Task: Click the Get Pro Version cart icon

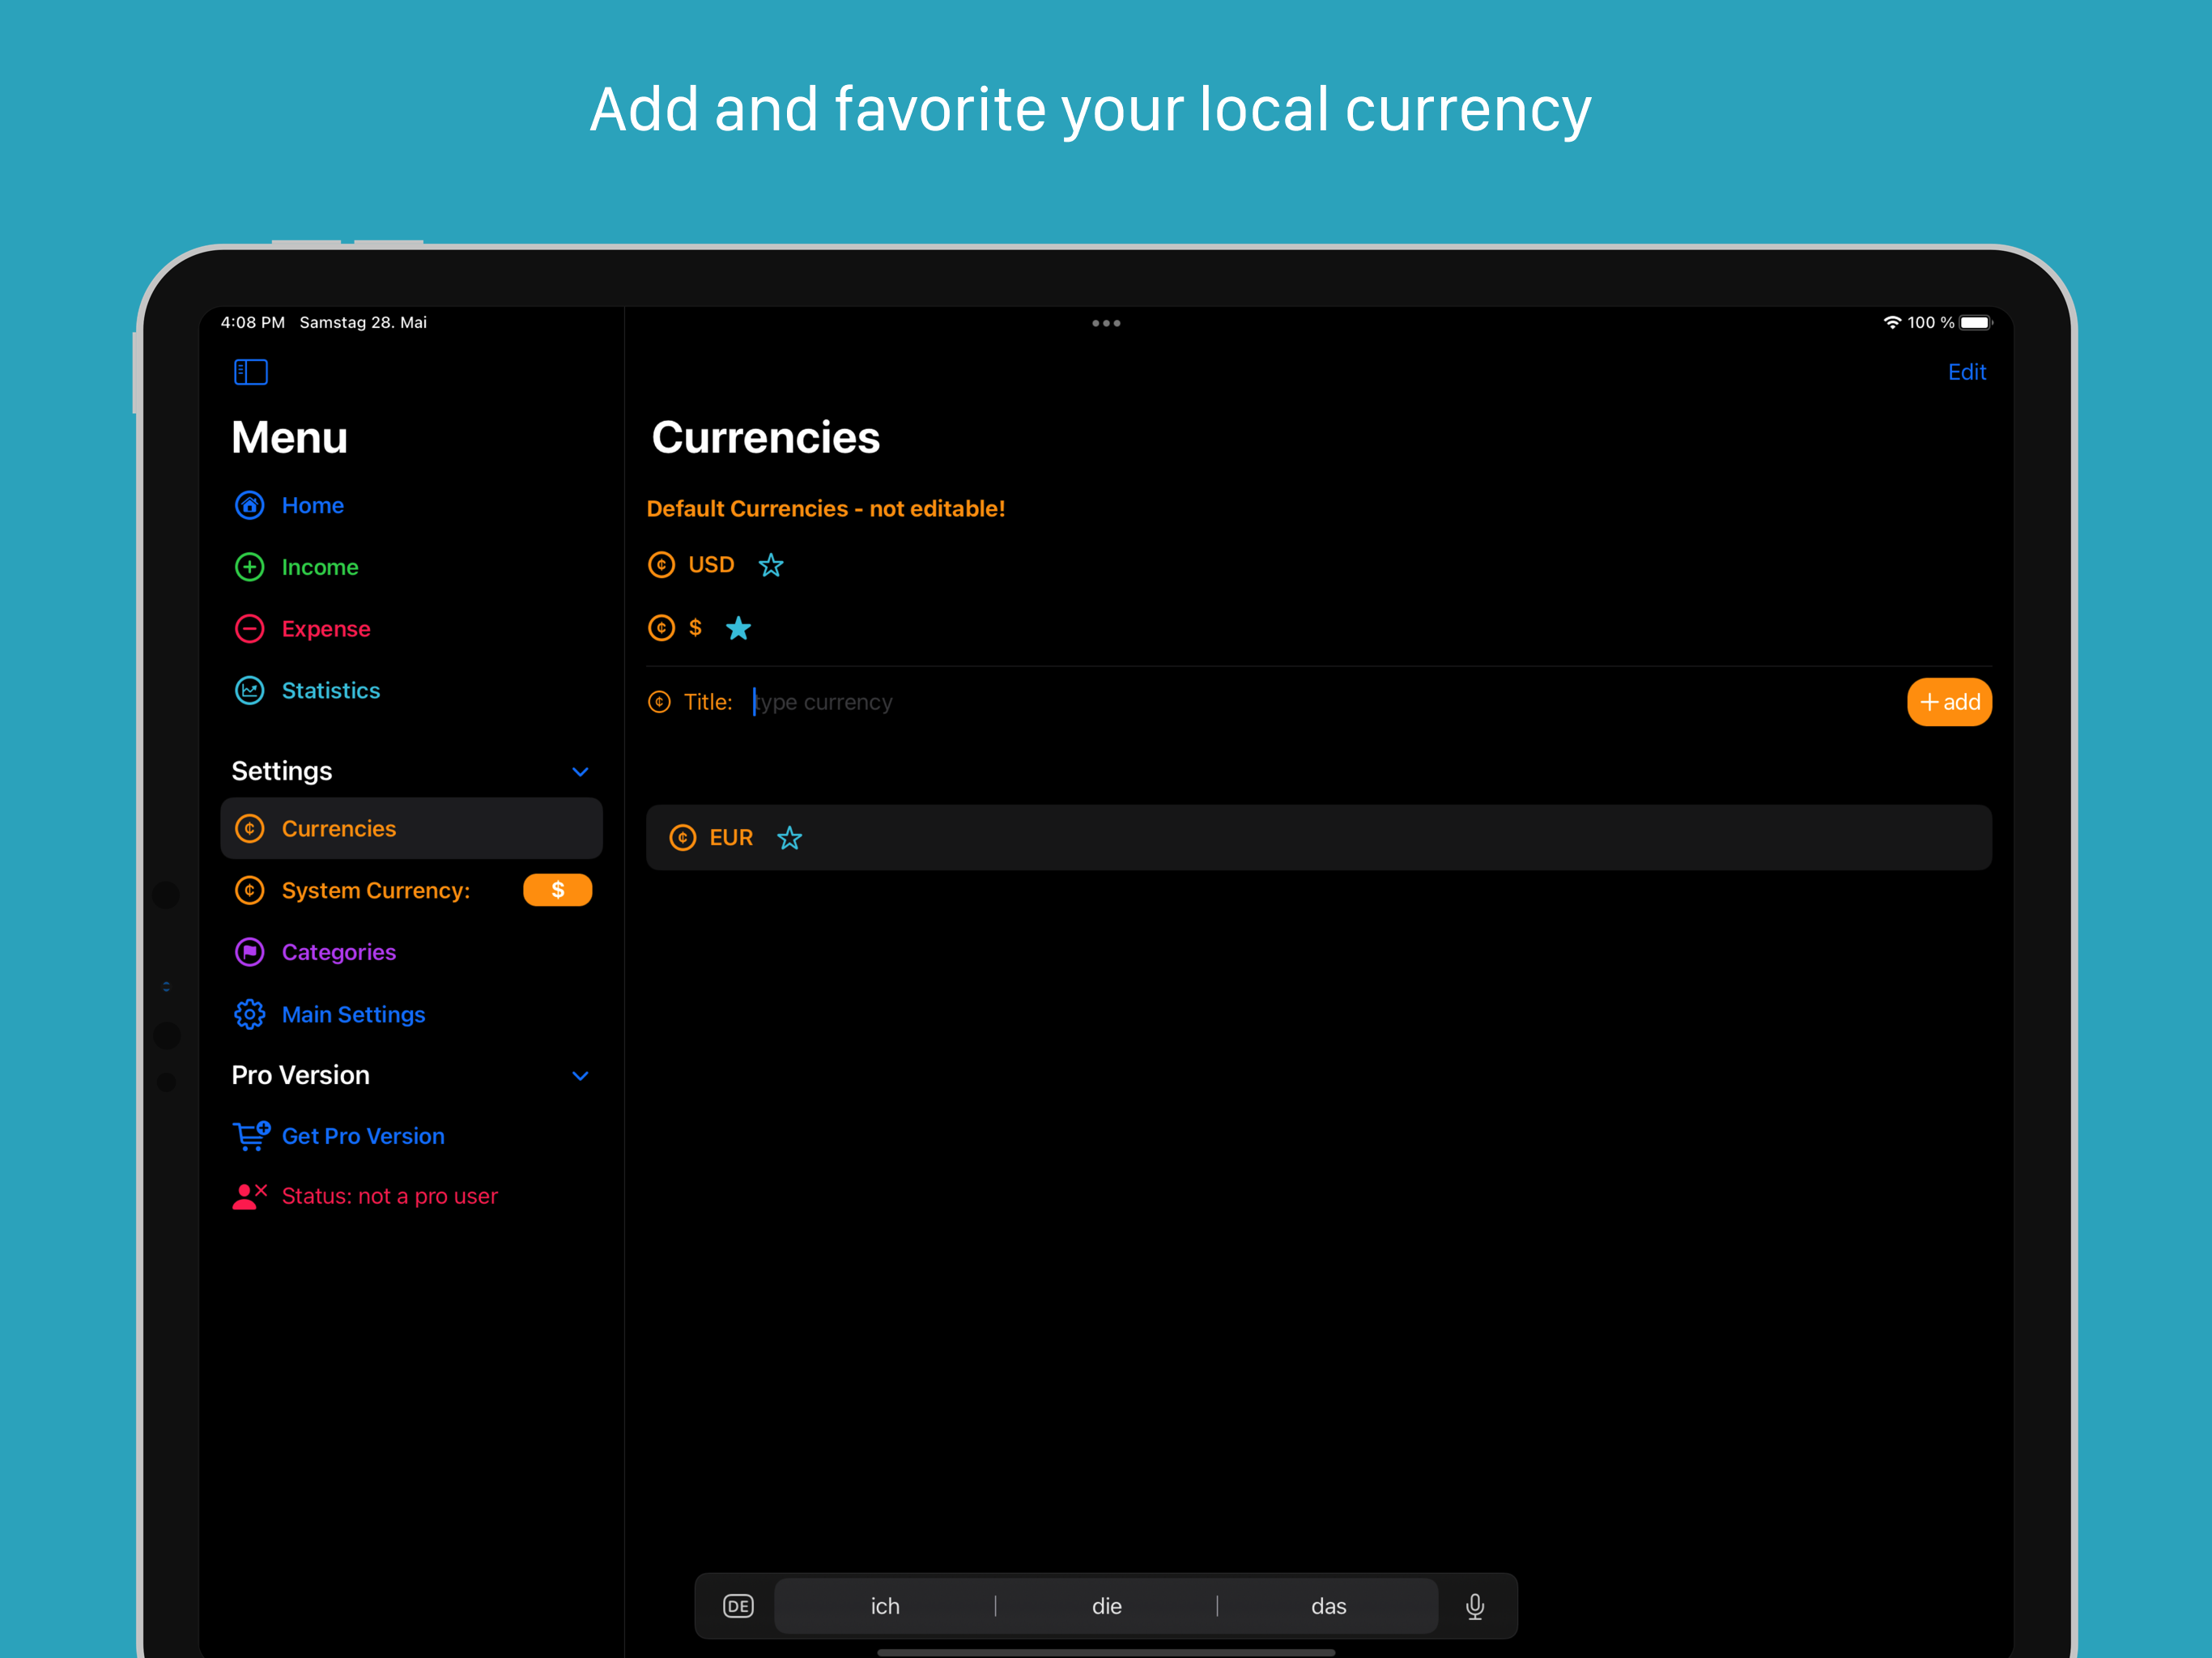Action: click(251, 1136)
